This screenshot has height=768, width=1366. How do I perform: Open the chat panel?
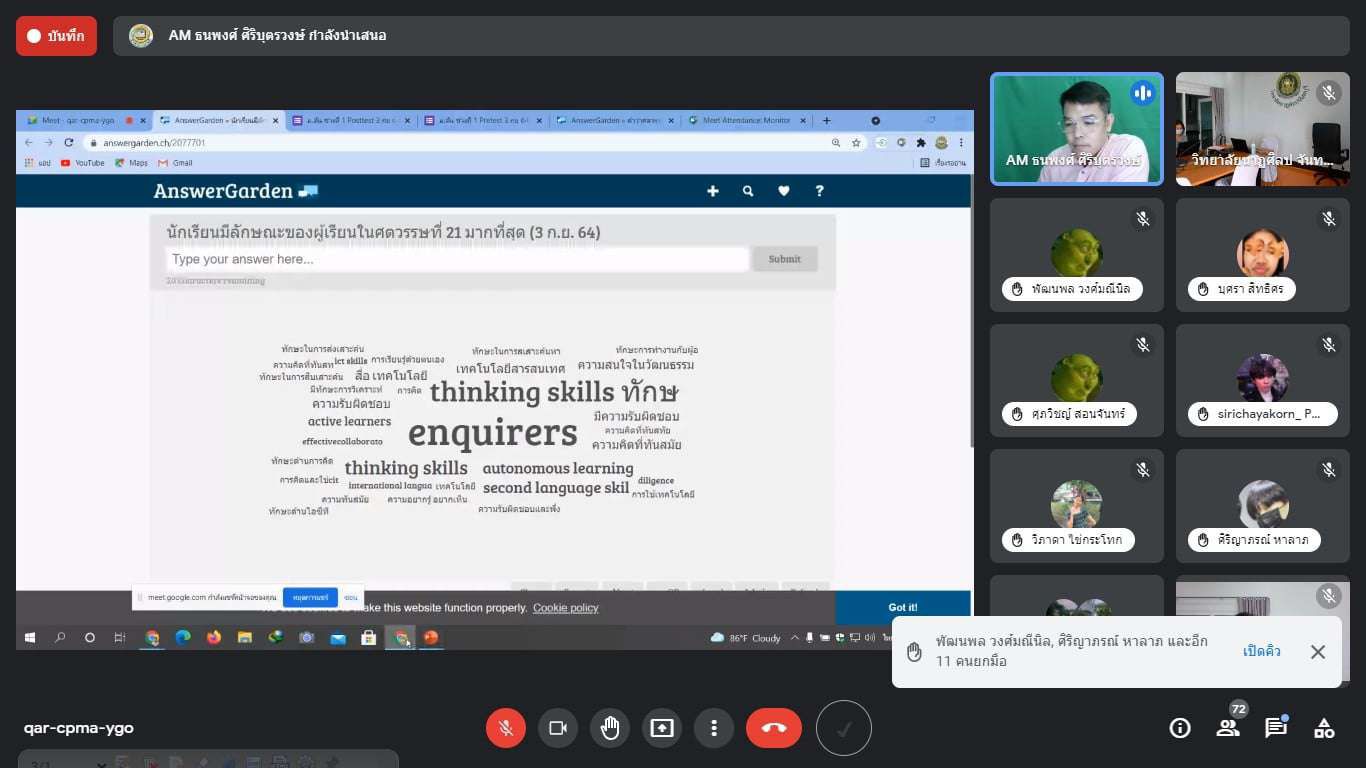click(1276, 728)
